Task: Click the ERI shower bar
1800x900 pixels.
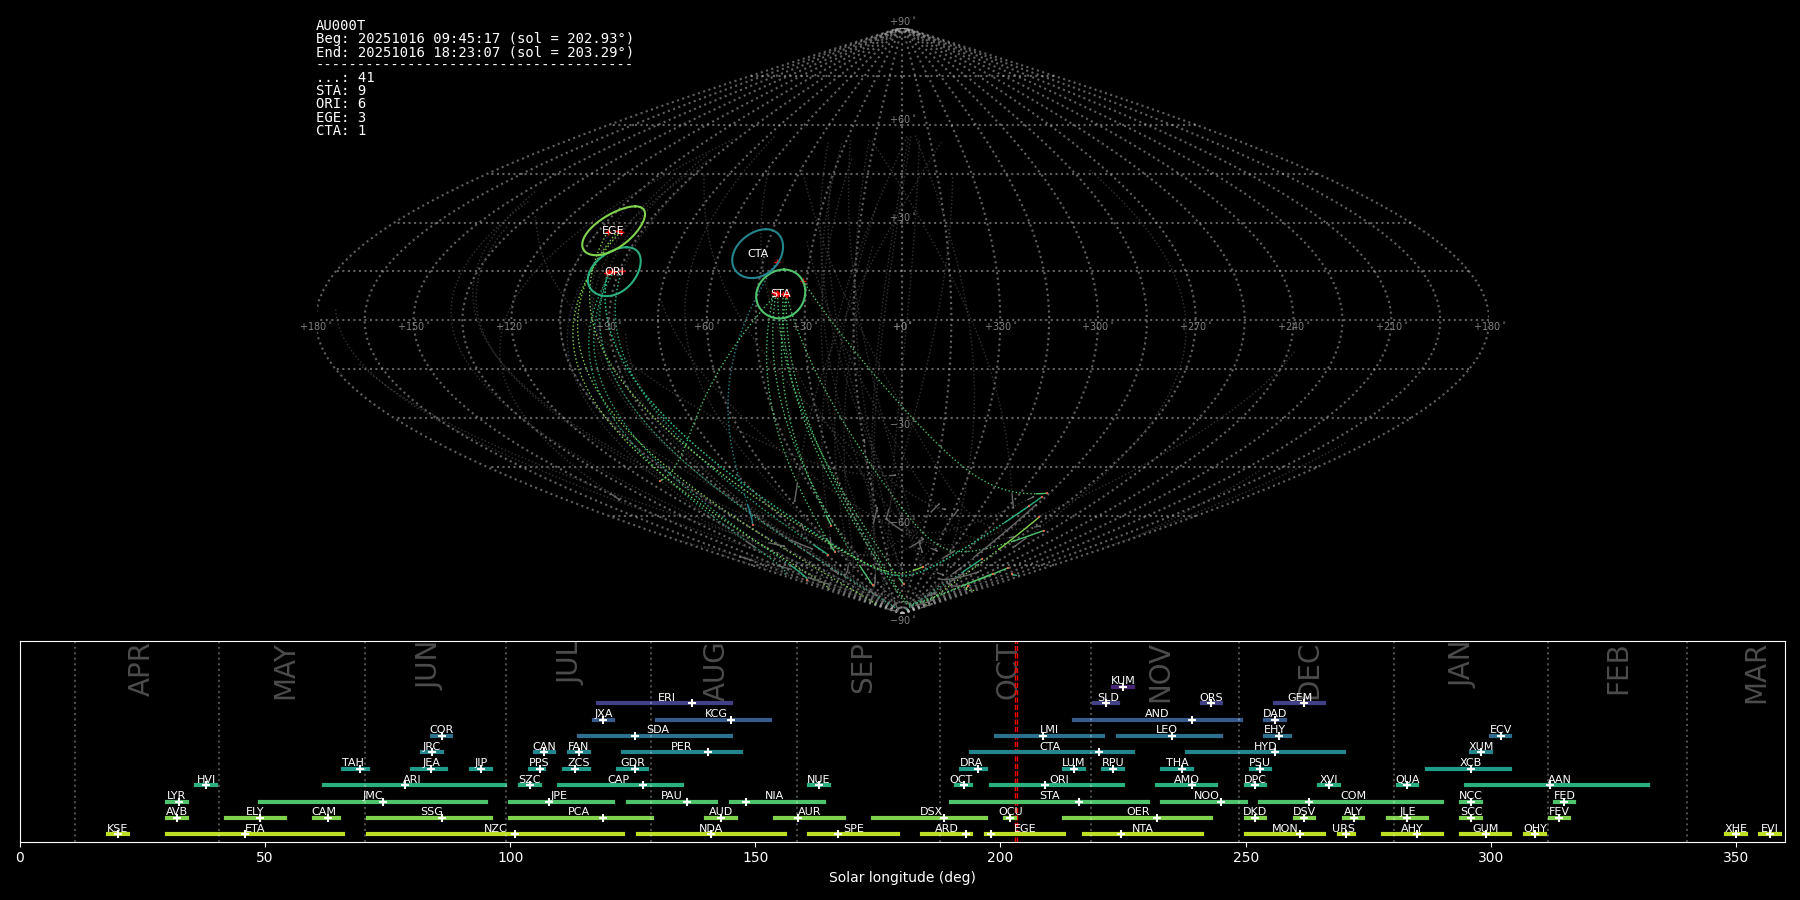Action: [664, 703]
